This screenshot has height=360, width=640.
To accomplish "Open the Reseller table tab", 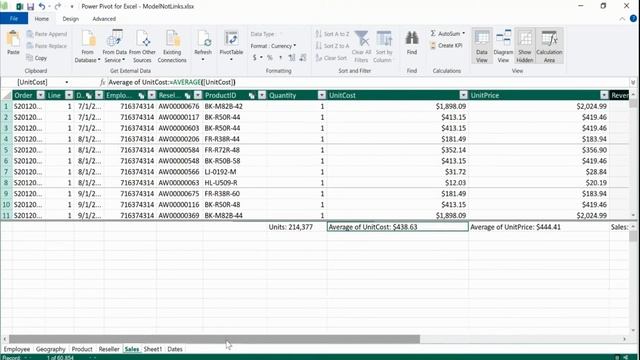I will click(109, 349).
